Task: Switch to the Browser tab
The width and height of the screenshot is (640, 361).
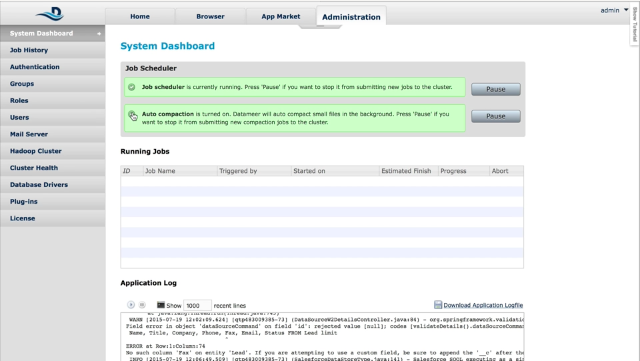Action: [210, 16]
